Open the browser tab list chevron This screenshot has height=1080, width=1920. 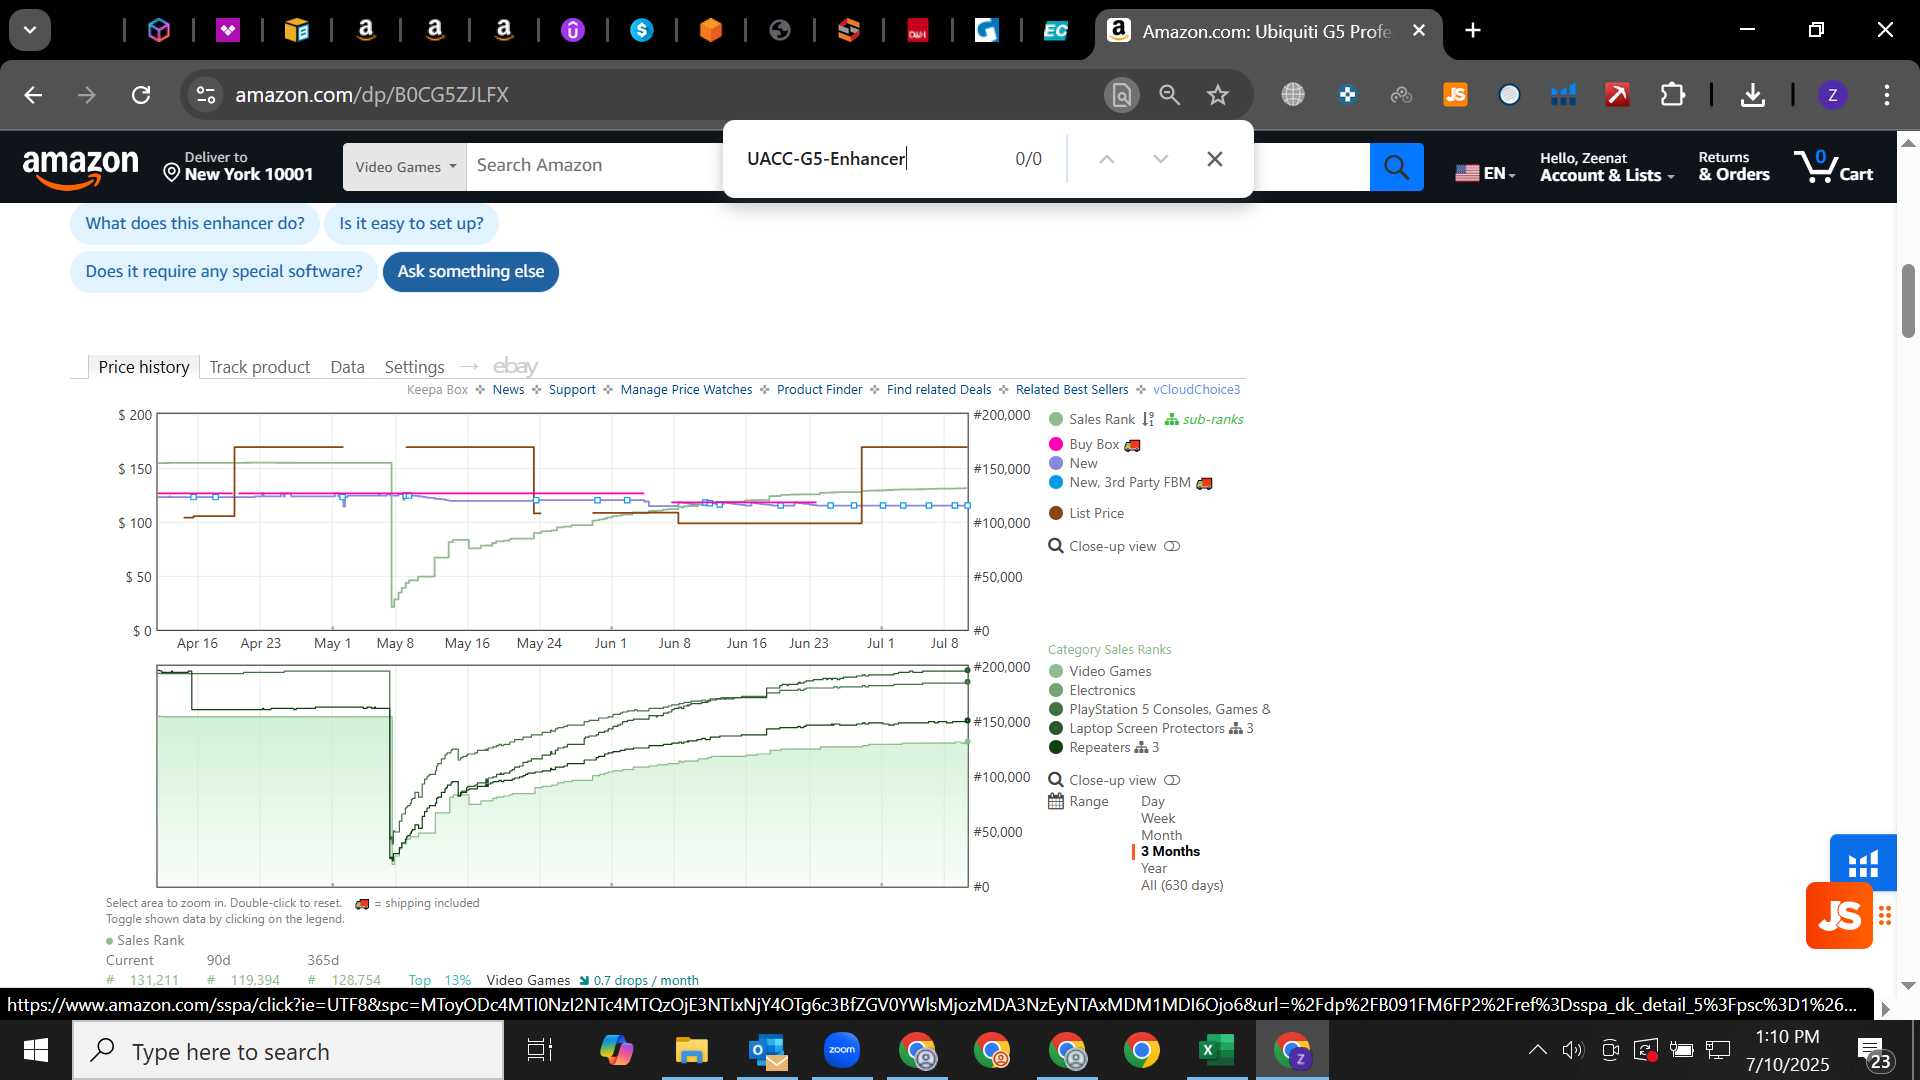[x=30, y=30]
